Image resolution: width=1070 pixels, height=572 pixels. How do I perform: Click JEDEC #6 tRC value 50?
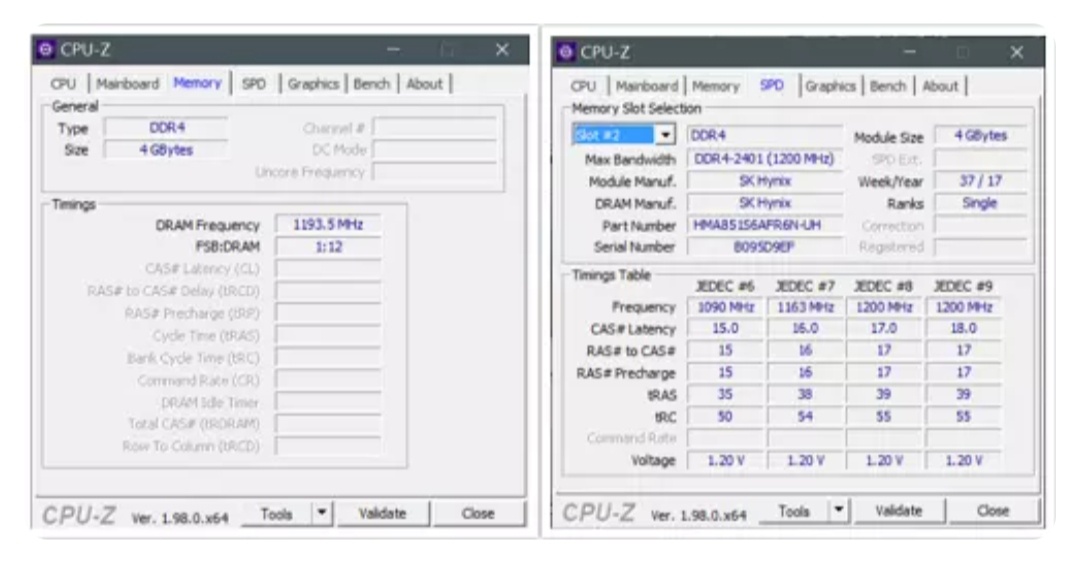click(x=725, y=416)
